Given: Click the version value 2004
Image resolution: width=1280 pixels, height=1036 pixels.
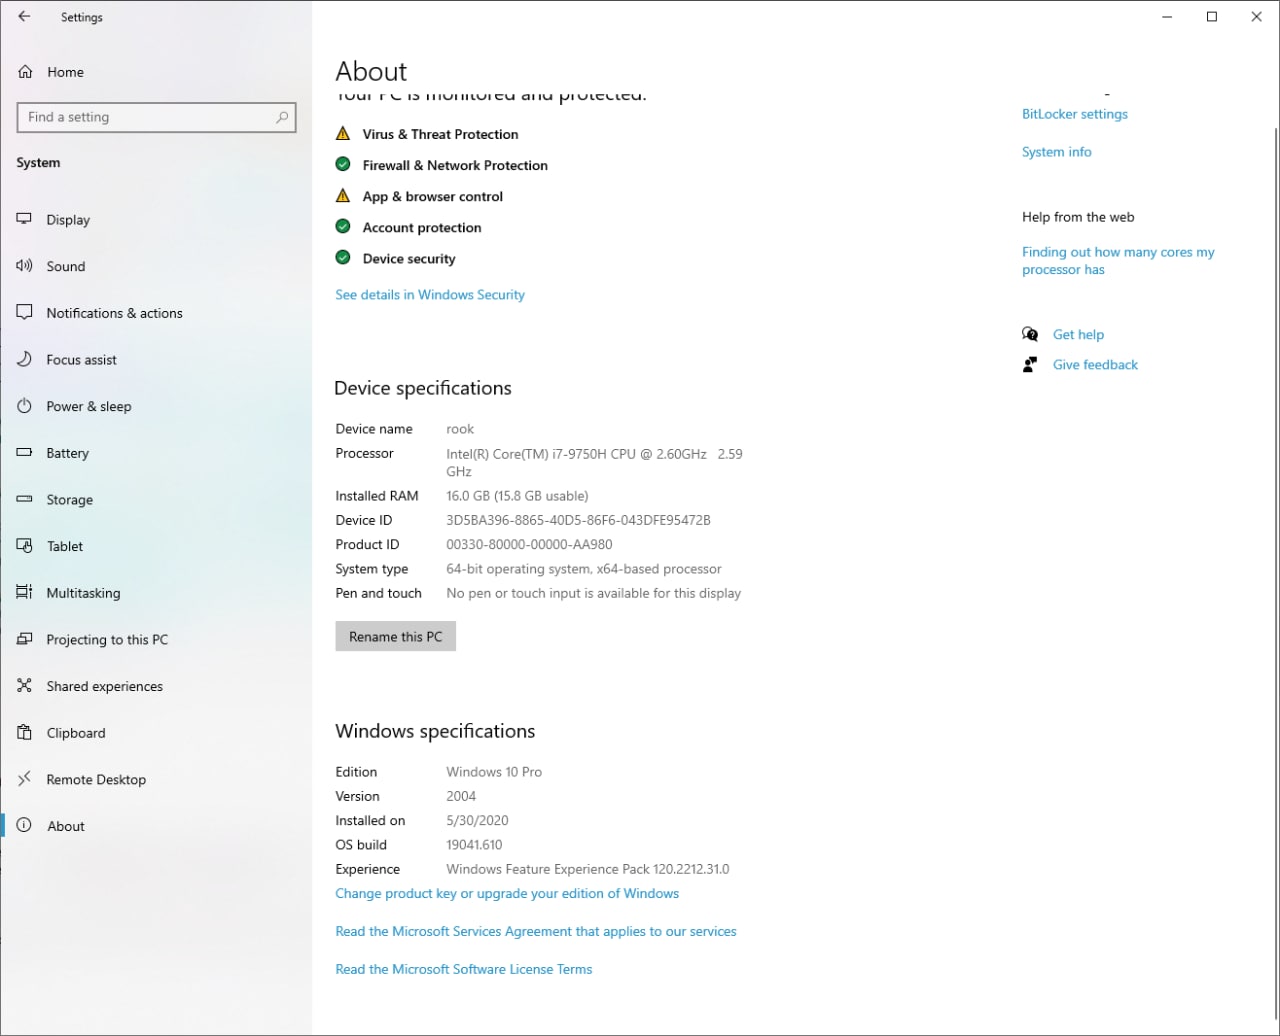Looking at the screenshot, I should click(x=461, y=797).
